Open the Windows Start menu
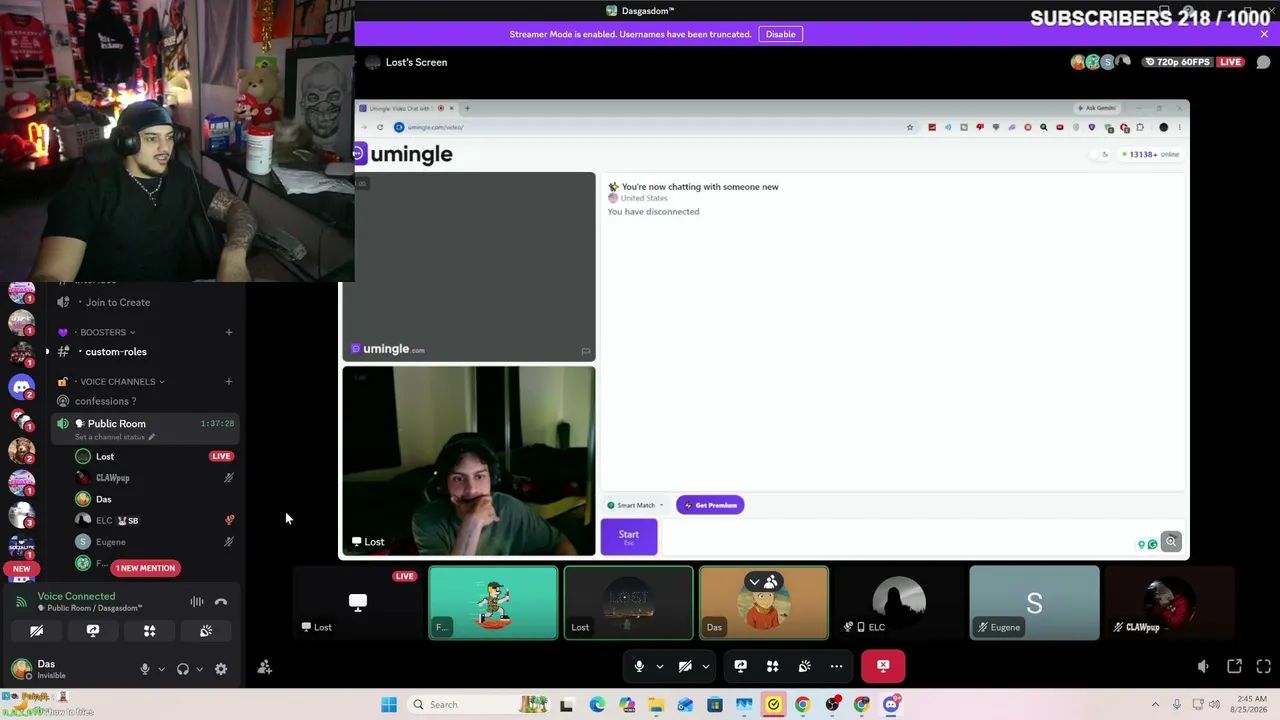Screen dimensions: 1280x720 click(389, 705)
